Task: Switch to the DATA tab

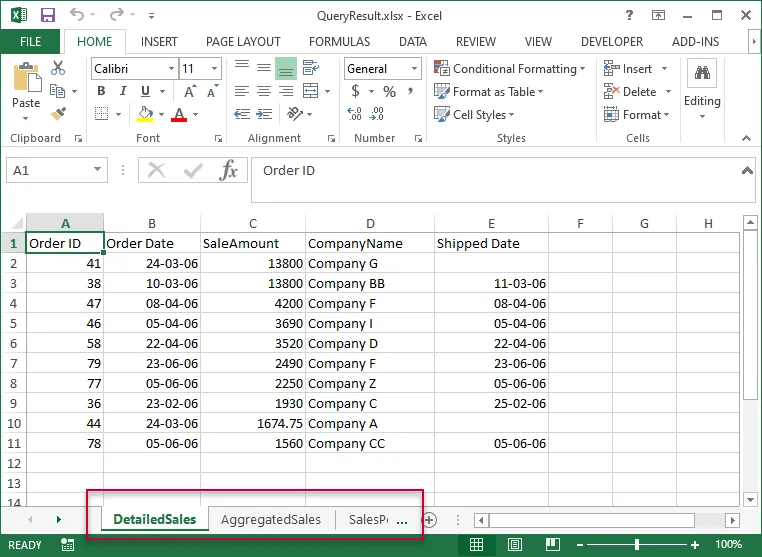Action: (413, 42)
